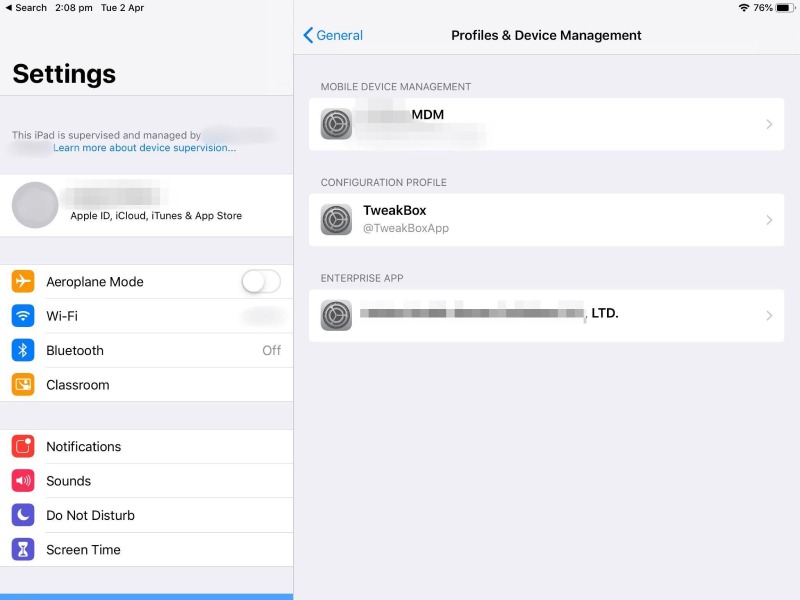Viewport: 800px width, 600px height.
Task: Tap the Sounds speaker icon
Action: coord(23,481)
